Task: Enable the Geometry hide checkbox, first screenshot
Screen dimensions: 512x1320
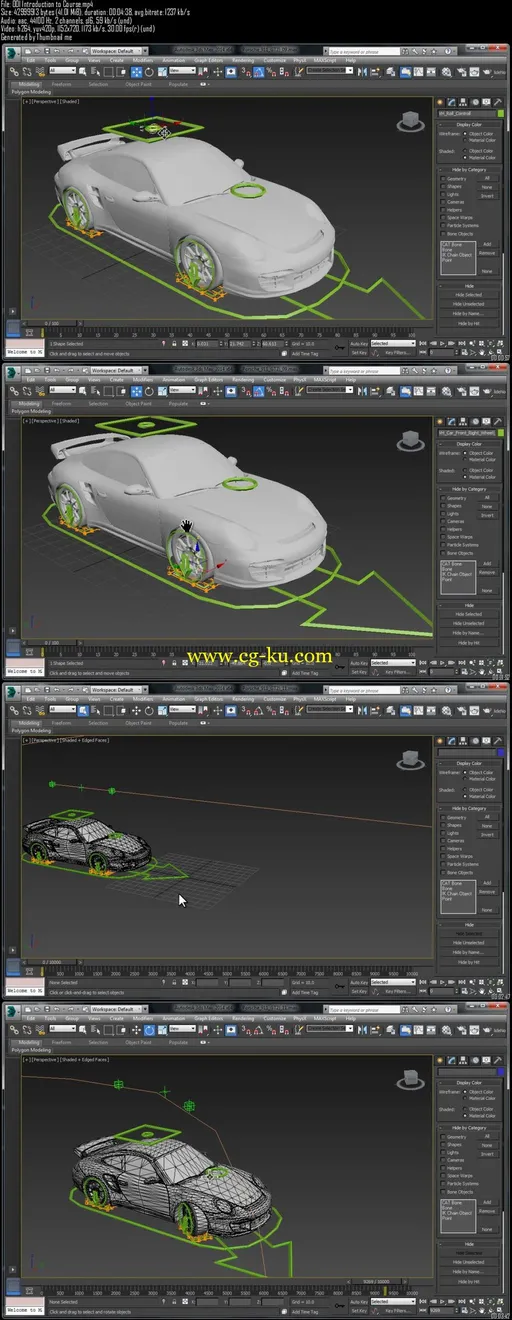Action: click(444, 178)
